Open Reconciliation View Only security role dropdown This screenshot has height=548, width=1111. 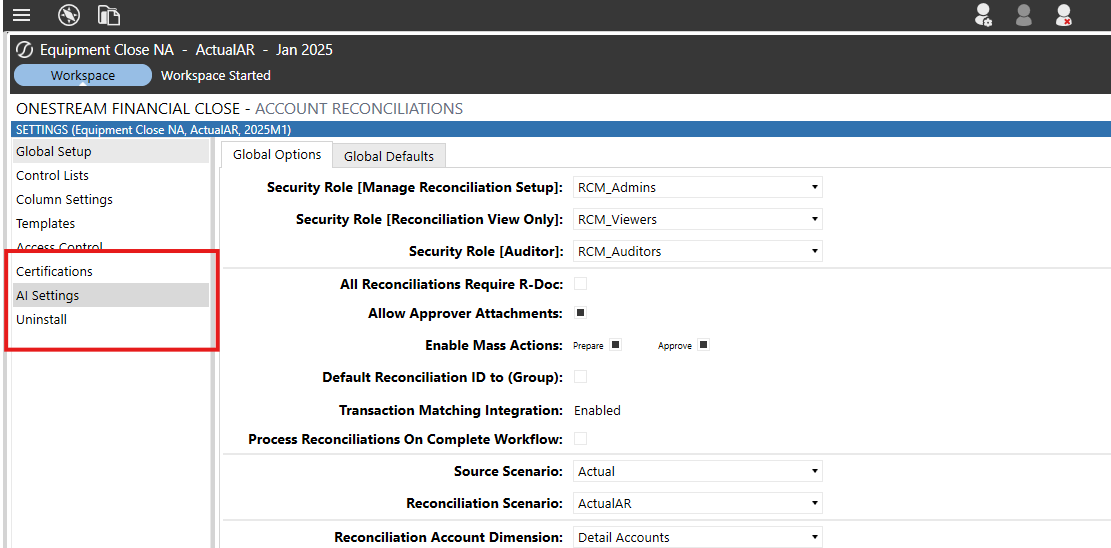coord(697,219)
